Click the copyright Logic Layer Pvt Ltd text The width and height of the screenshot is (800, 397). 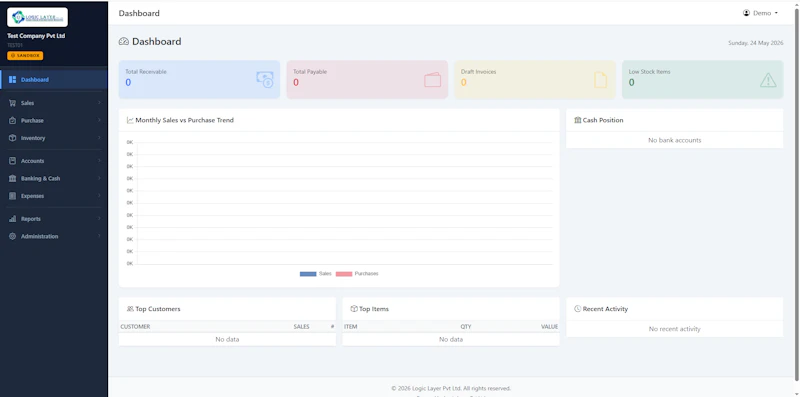(x=451, y=388)
